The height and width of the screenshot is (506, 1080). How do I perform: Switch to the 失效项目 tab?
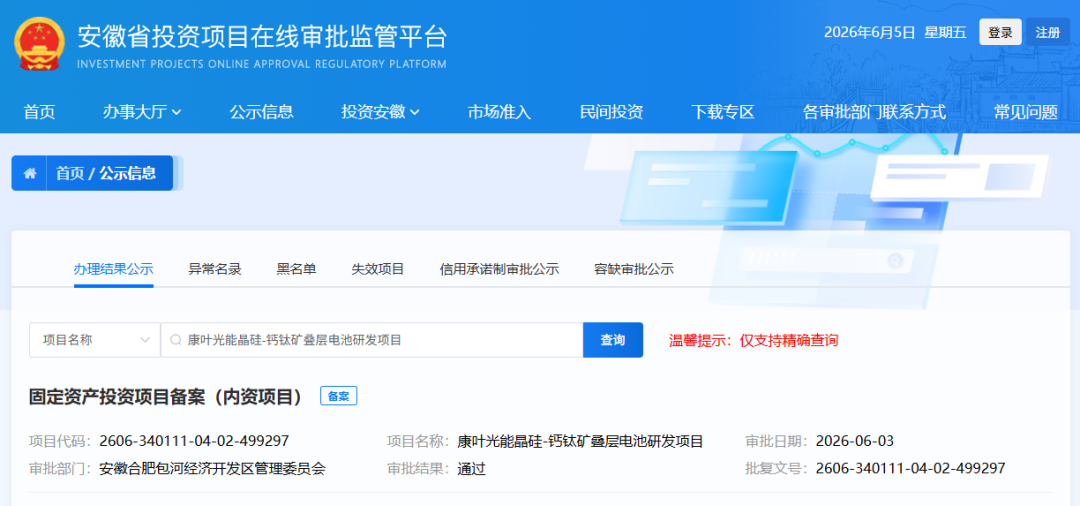click(x=377, y=269)
